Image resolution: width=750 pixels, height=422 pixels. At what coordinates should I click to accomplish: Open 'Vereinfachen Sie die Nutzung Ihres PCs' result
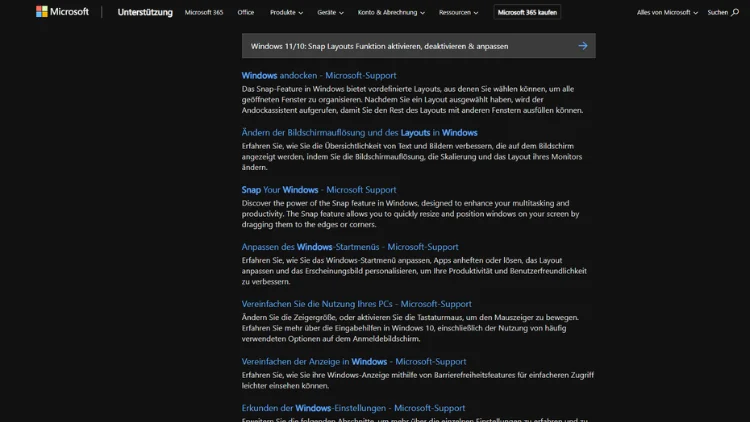(356, 304)
